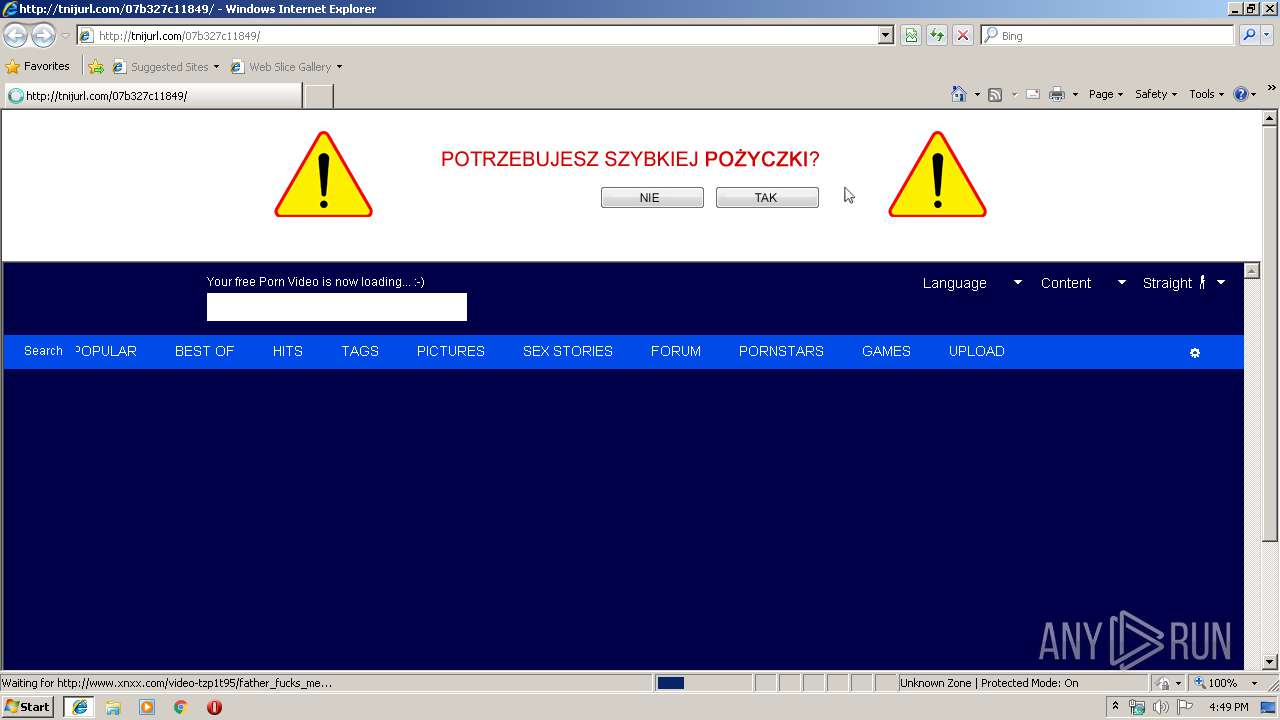This screenshot has height=720, width=1280.
Task: Open Internet Explorer taskbar icon
Action: (79, 707)
